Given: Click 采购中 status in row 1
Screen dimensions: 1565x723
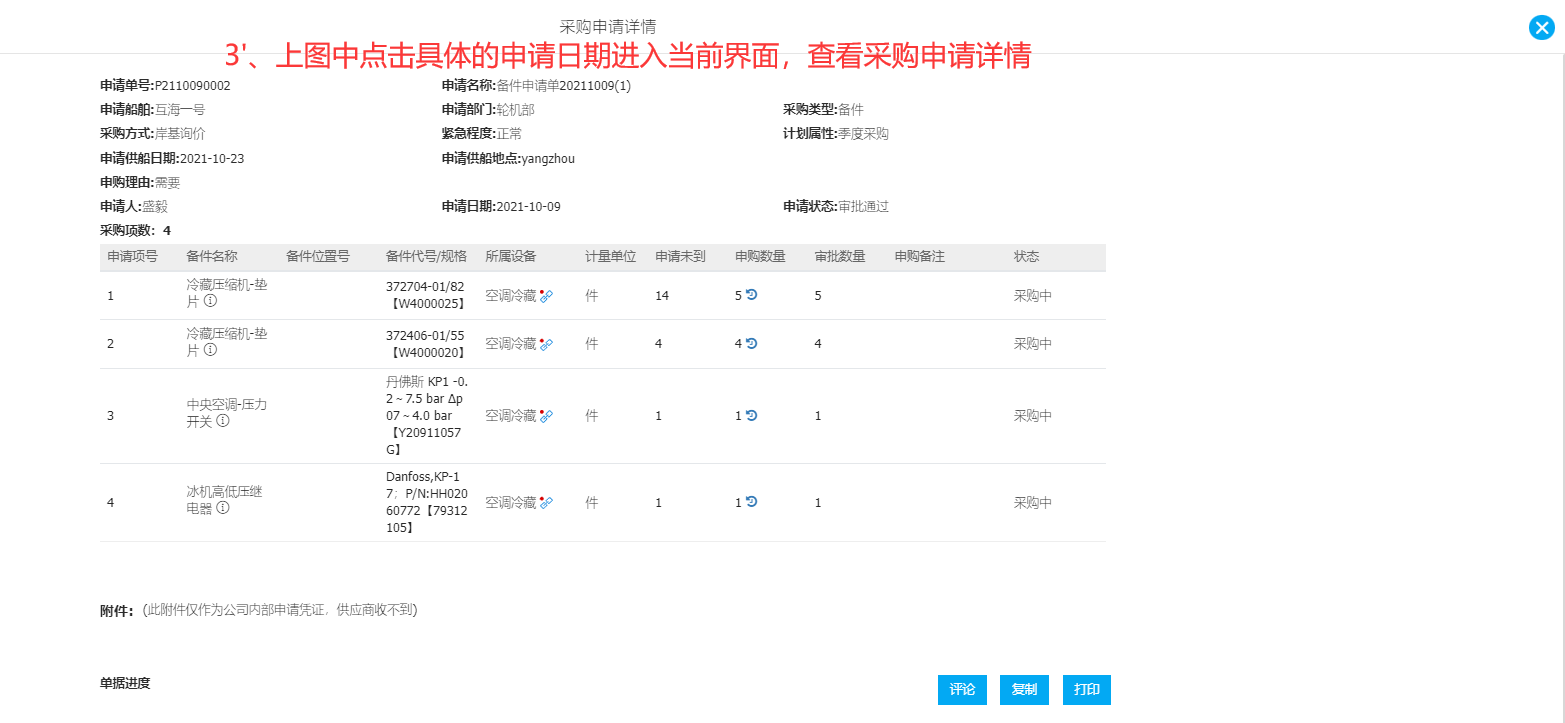Looking at the screenshot, I should pos(1033,296).
